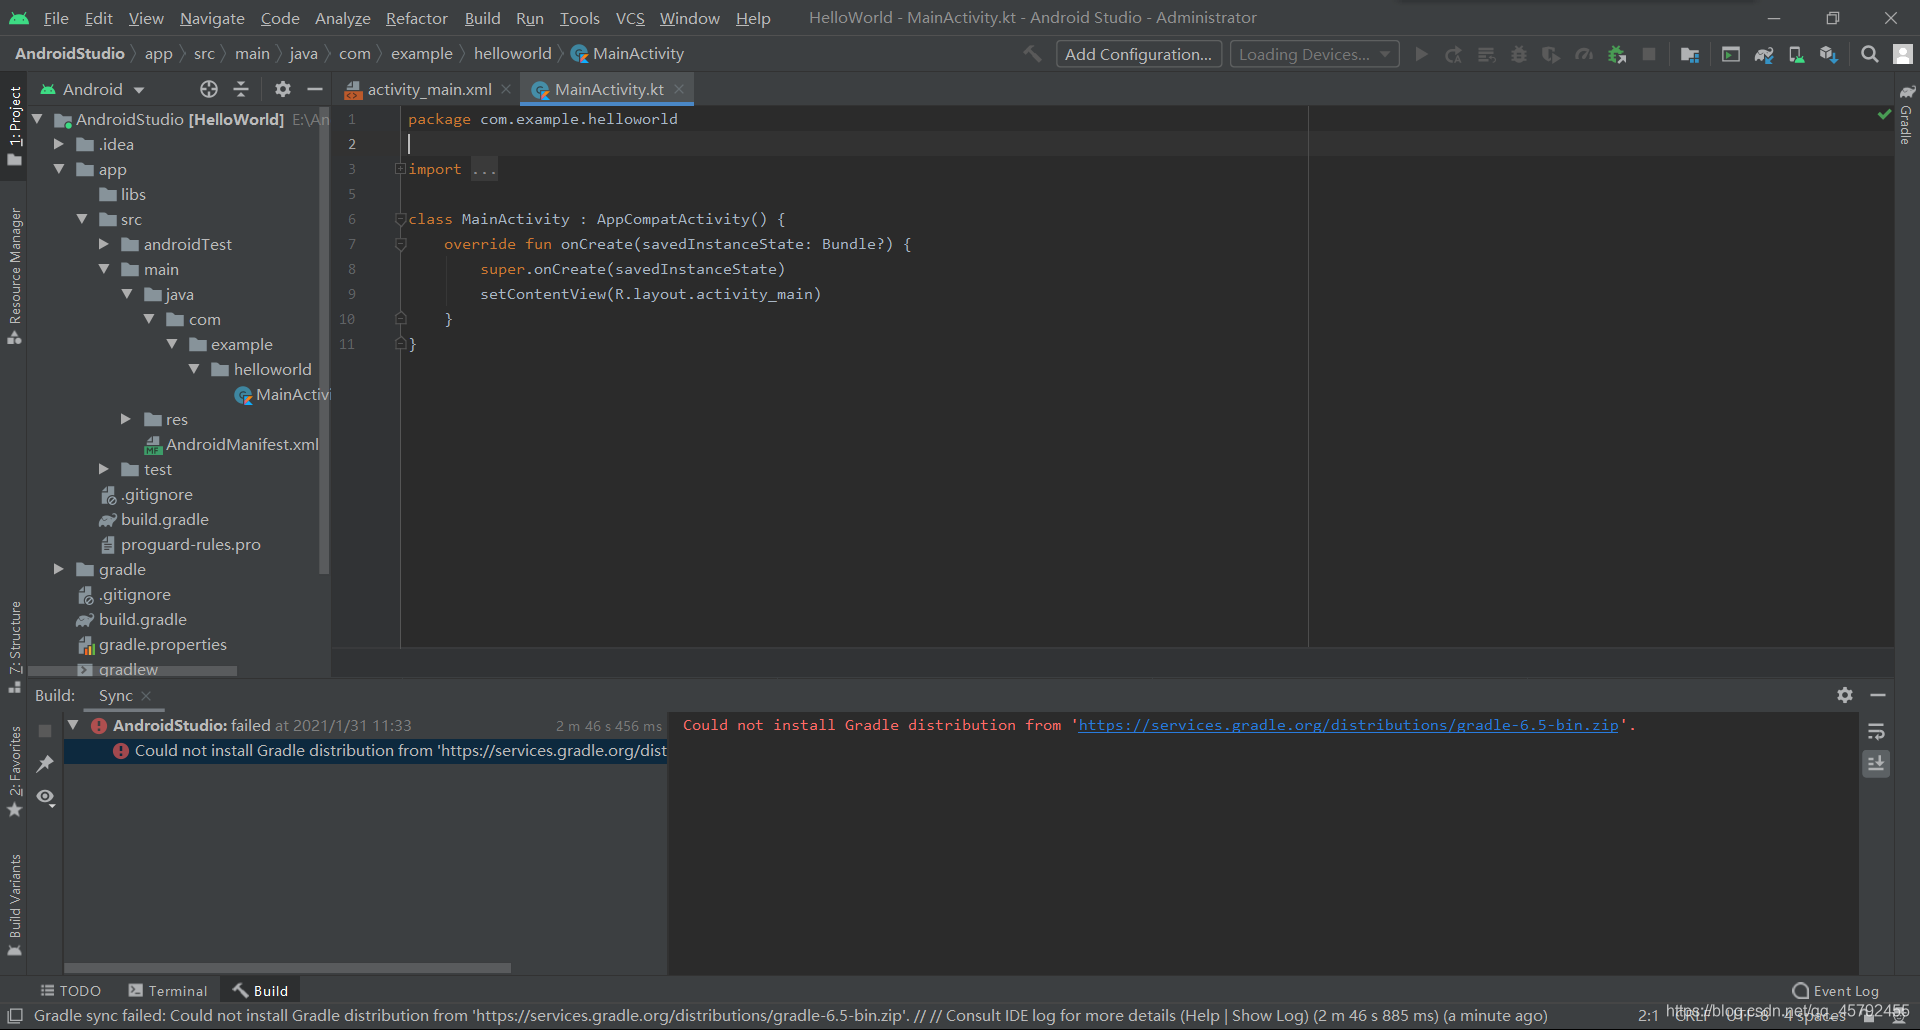The width and height of the screenshot is (1920, 1030).
Task: Open AVD Manager icon
Action: click(x=1796, y=54)
